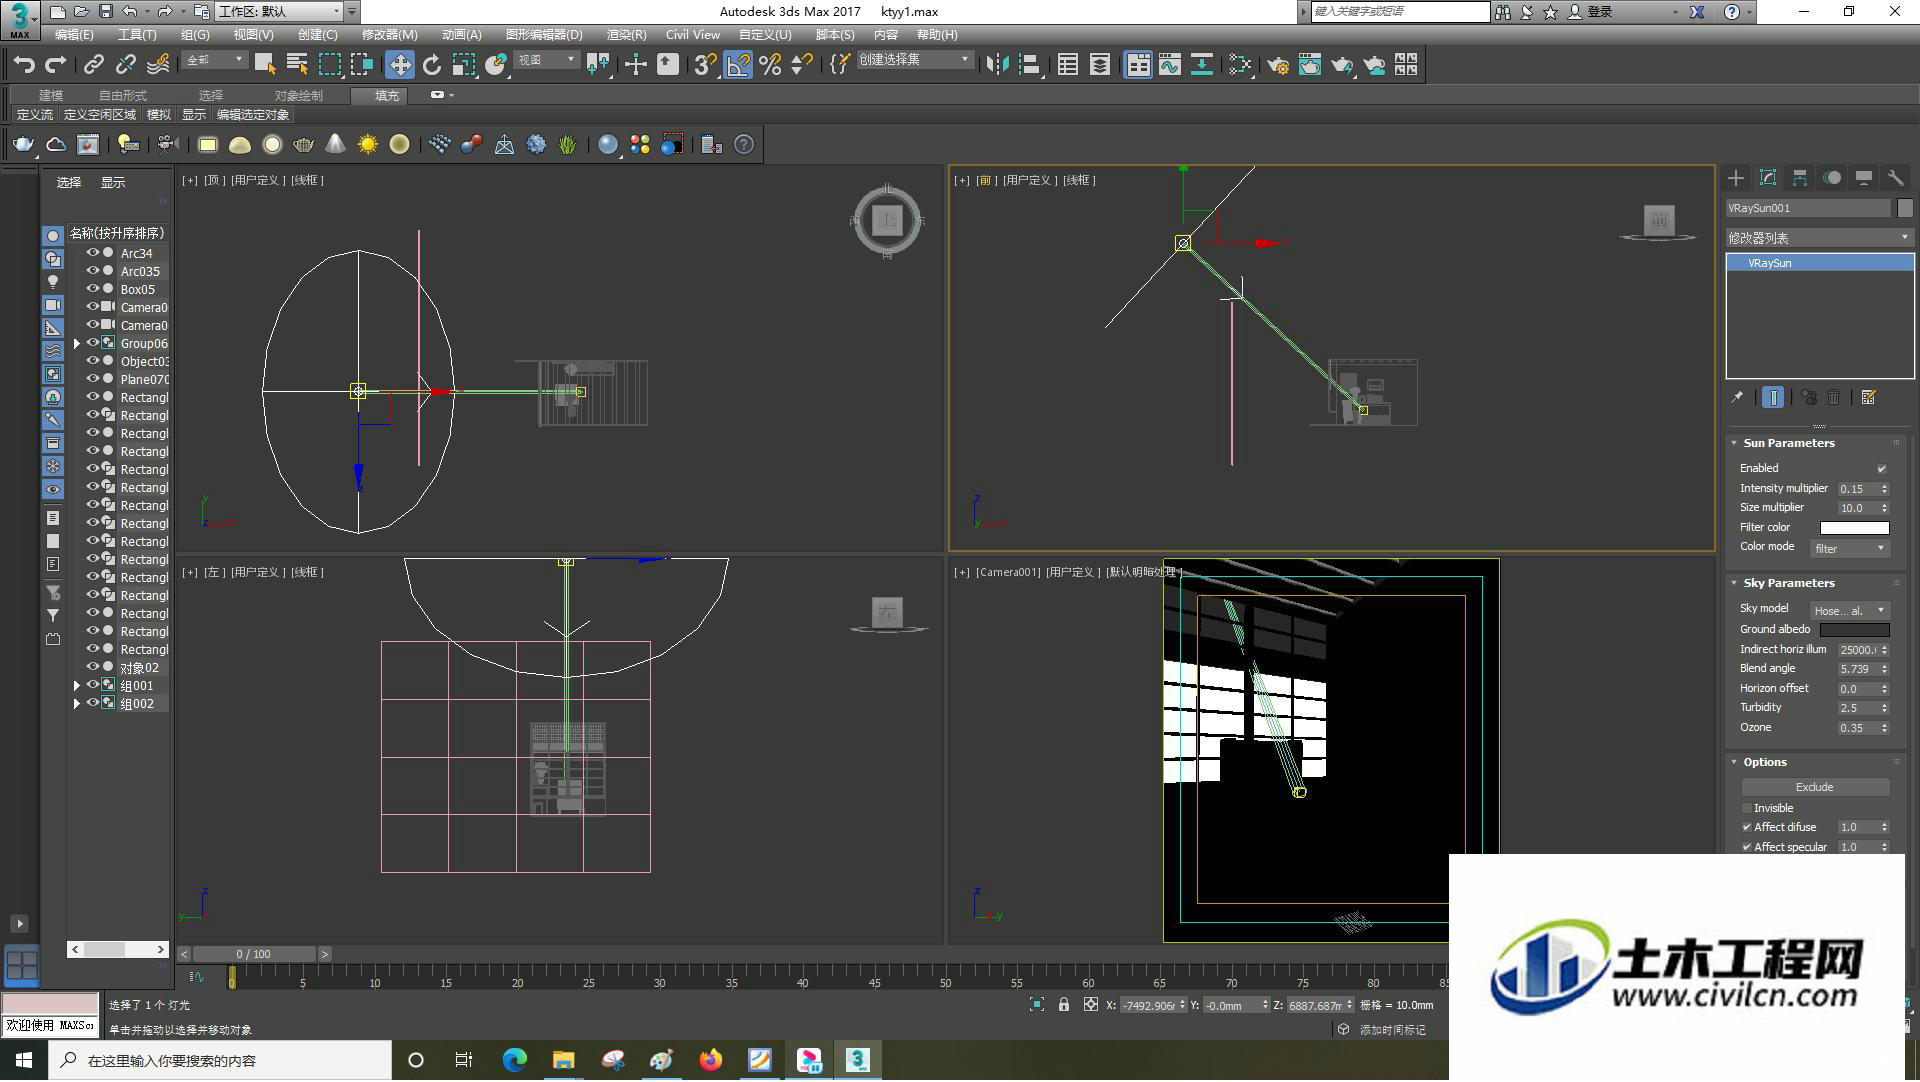Image resolution: width=1920 pixels, height=1082 pixels.
Task: Click the Windows taskbar search box
Action: point(221,1061)
